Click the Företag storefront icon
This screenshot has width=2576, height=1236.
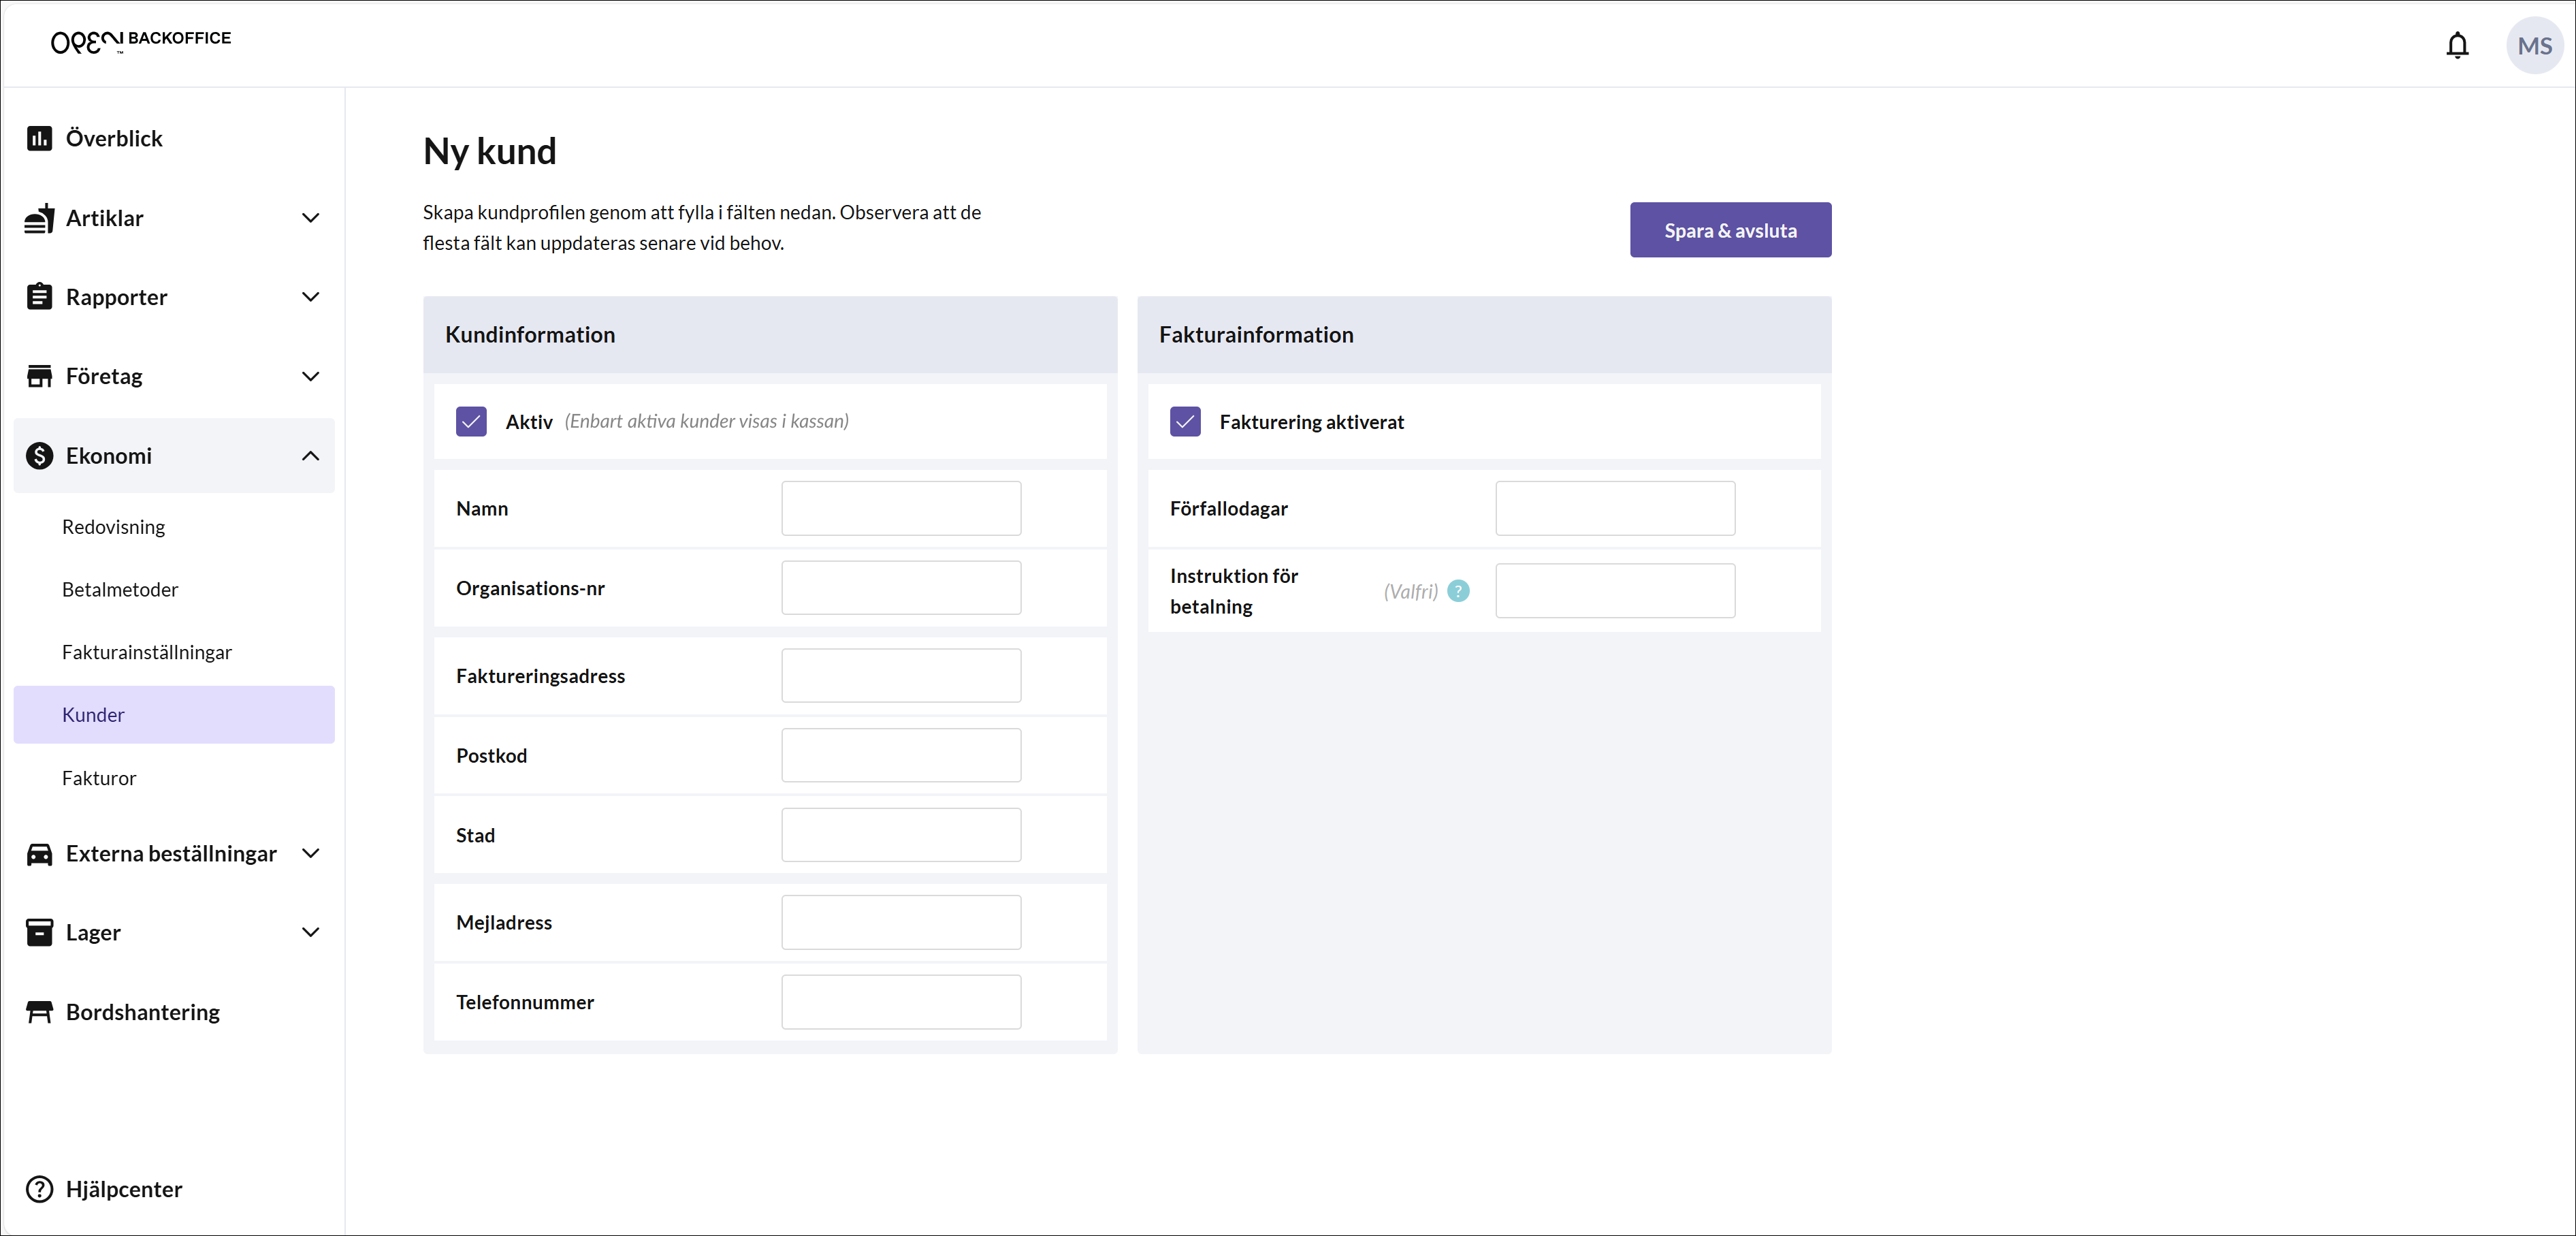pyautogui.click(x=39, y=376)
